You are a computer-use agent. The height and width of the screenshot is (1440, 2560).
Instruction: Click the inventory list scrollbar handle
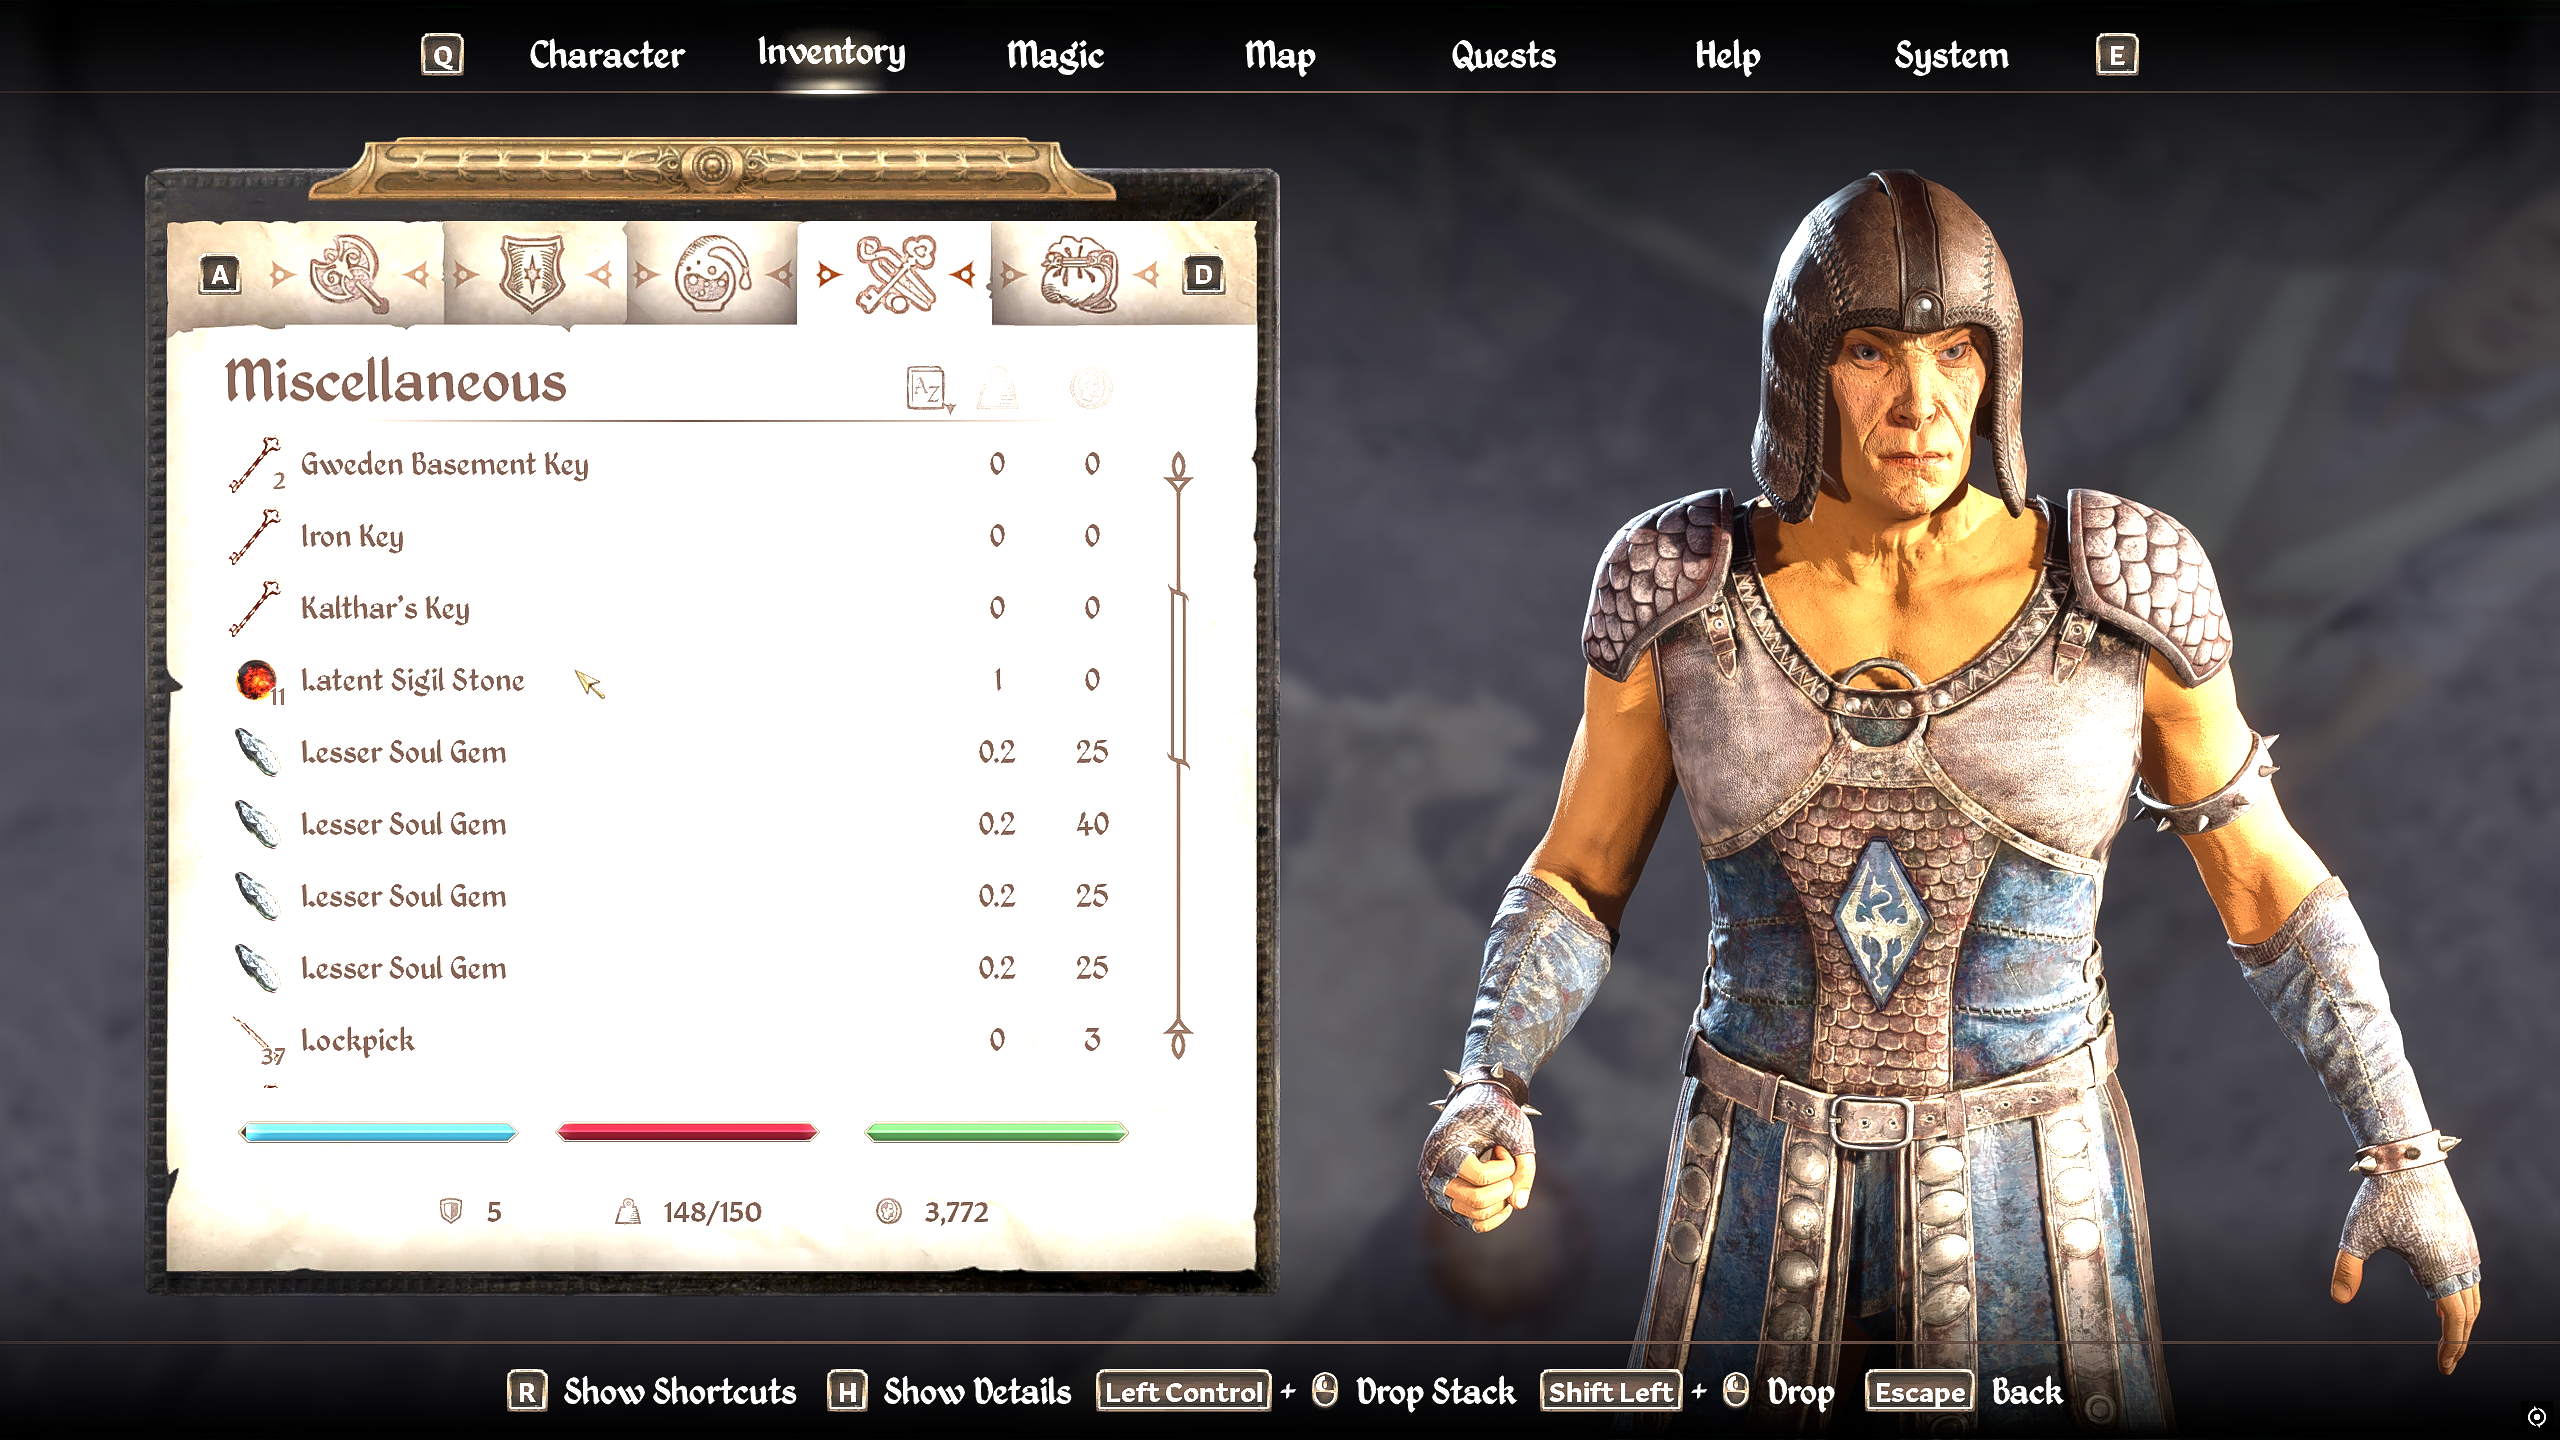(x=1179, y=679)
